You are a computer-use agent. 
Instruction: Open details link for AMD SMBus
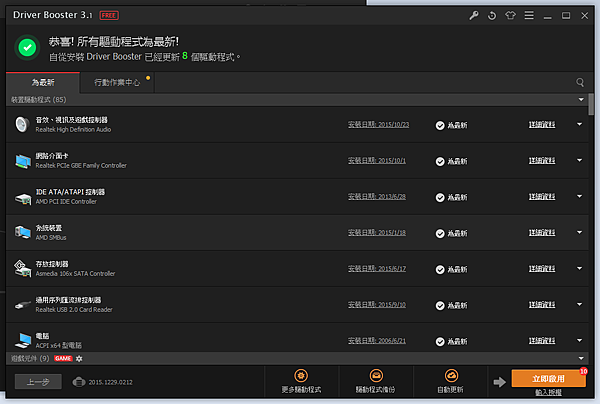pyautogui.click(x=542, y=233)
